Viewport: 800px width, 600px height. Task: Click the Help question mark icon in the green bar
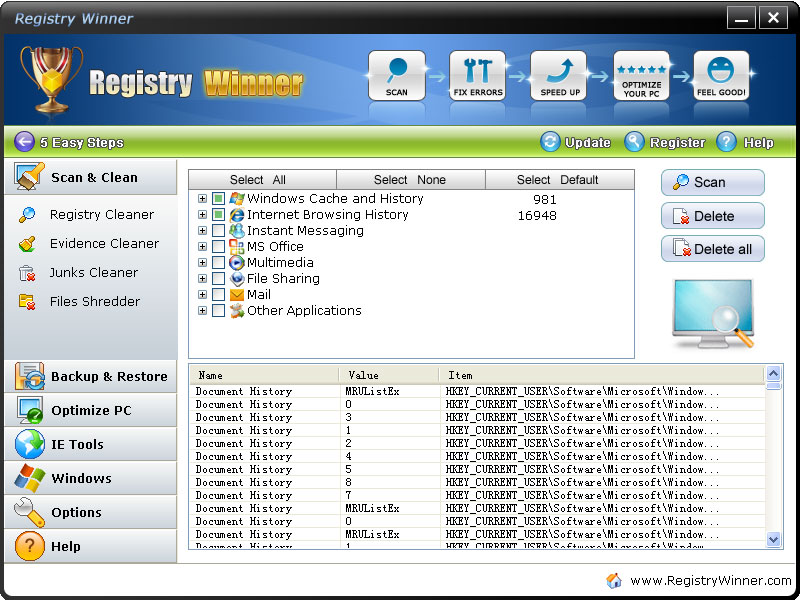pos(726,142)
